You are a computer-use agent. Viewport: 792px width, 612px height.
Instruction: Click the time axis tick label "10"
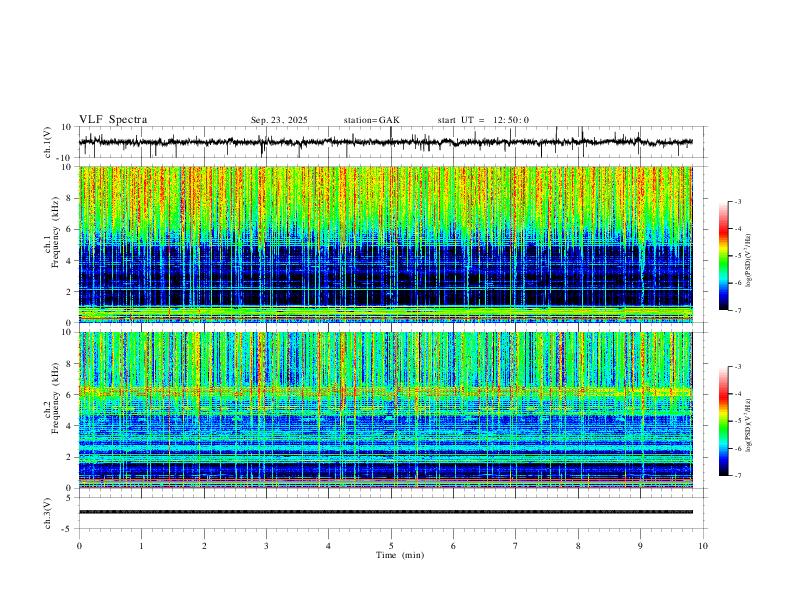pos(703,546)
